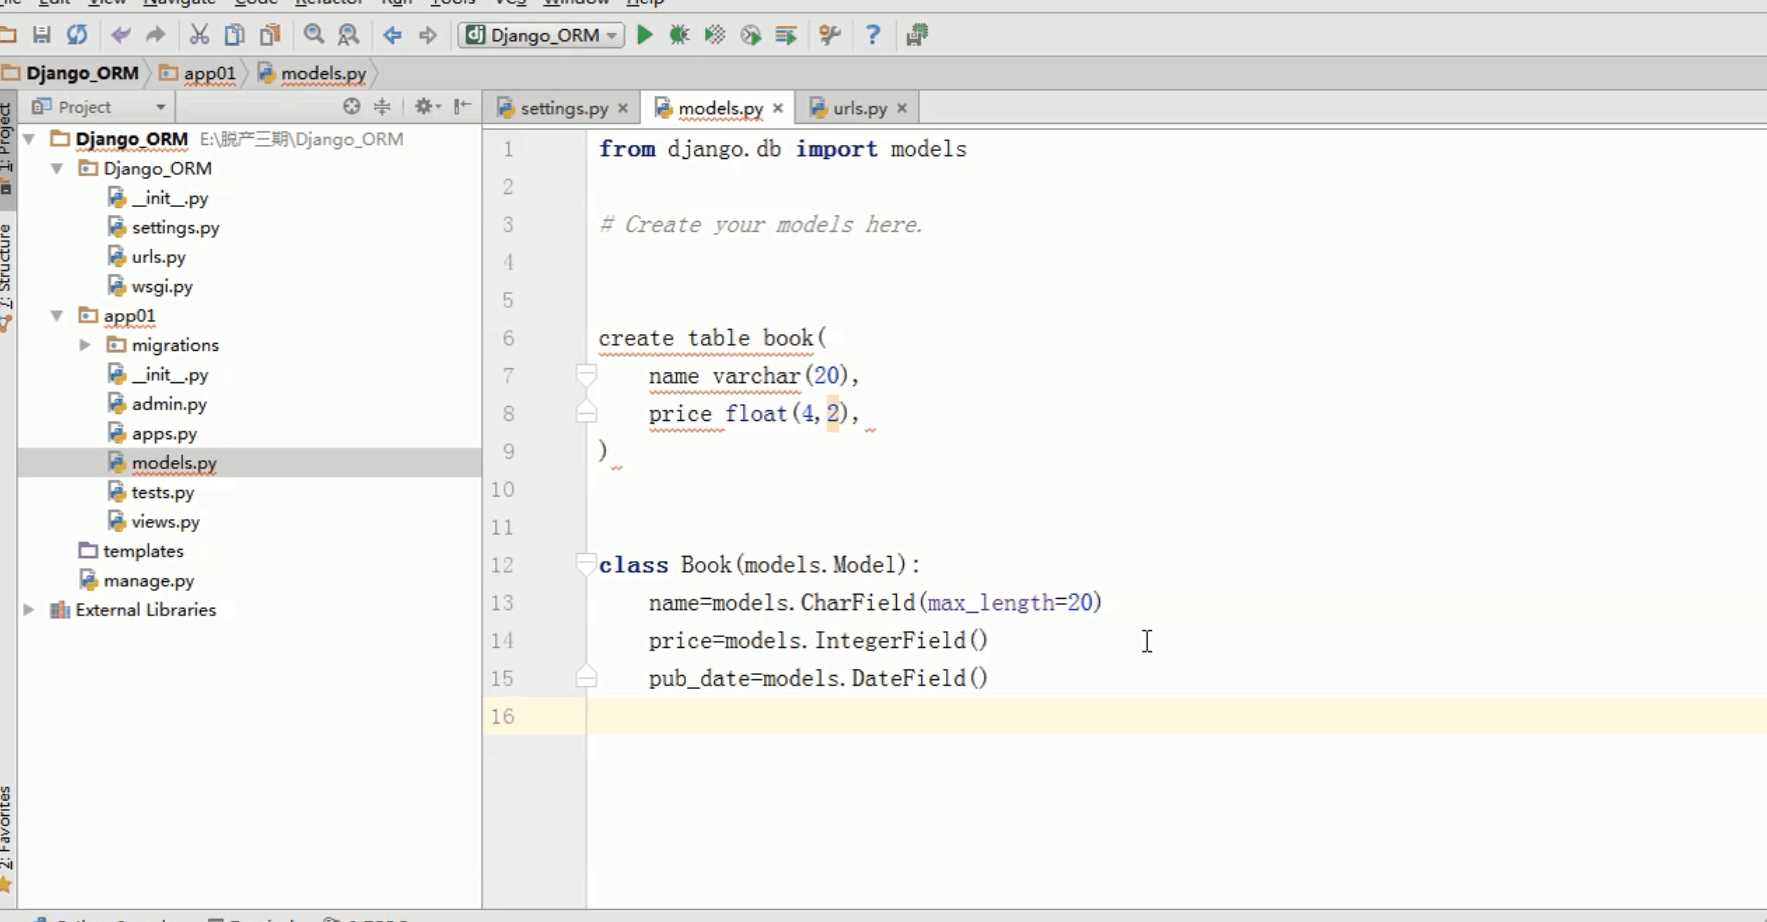
Task: Select tests.py under app01
Action: point(163,492)
